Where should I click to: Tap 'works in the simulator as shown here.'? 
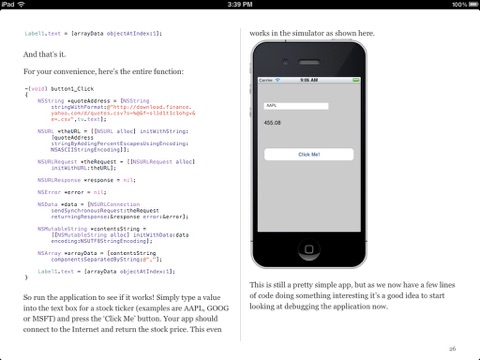coord(312,33)
